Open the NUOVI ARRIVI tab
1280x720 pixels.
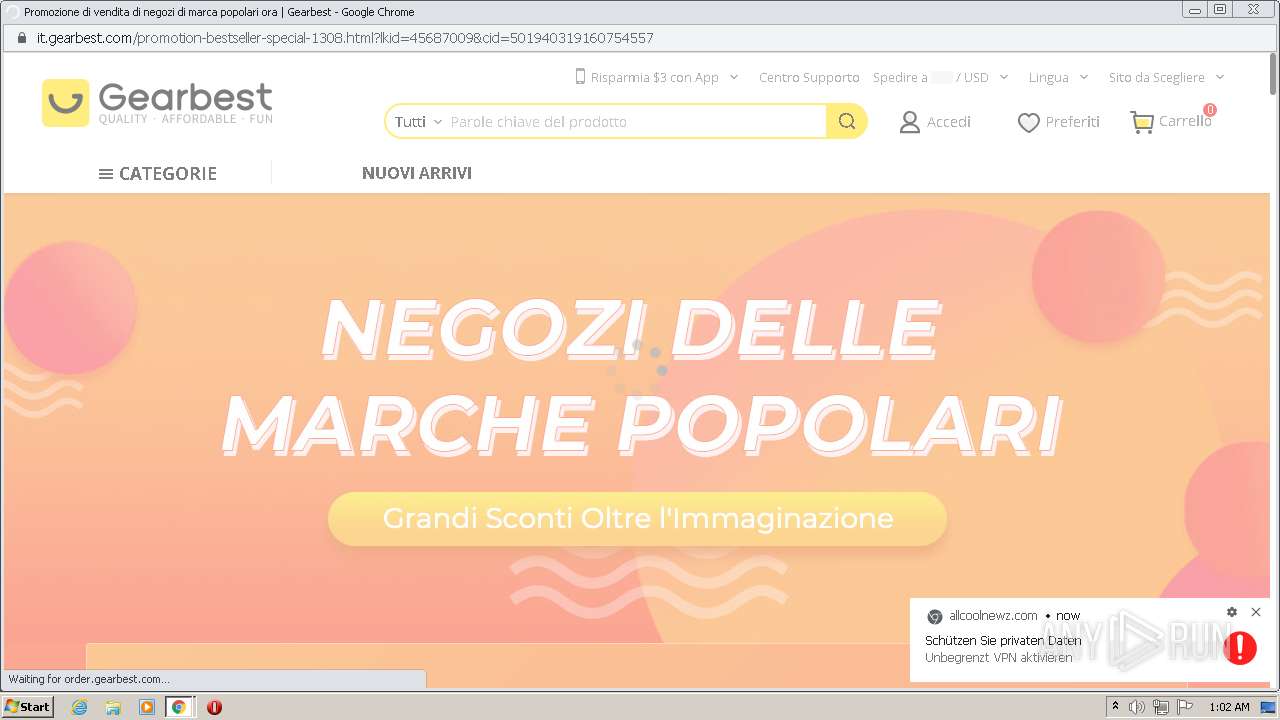tap(417, 173)
